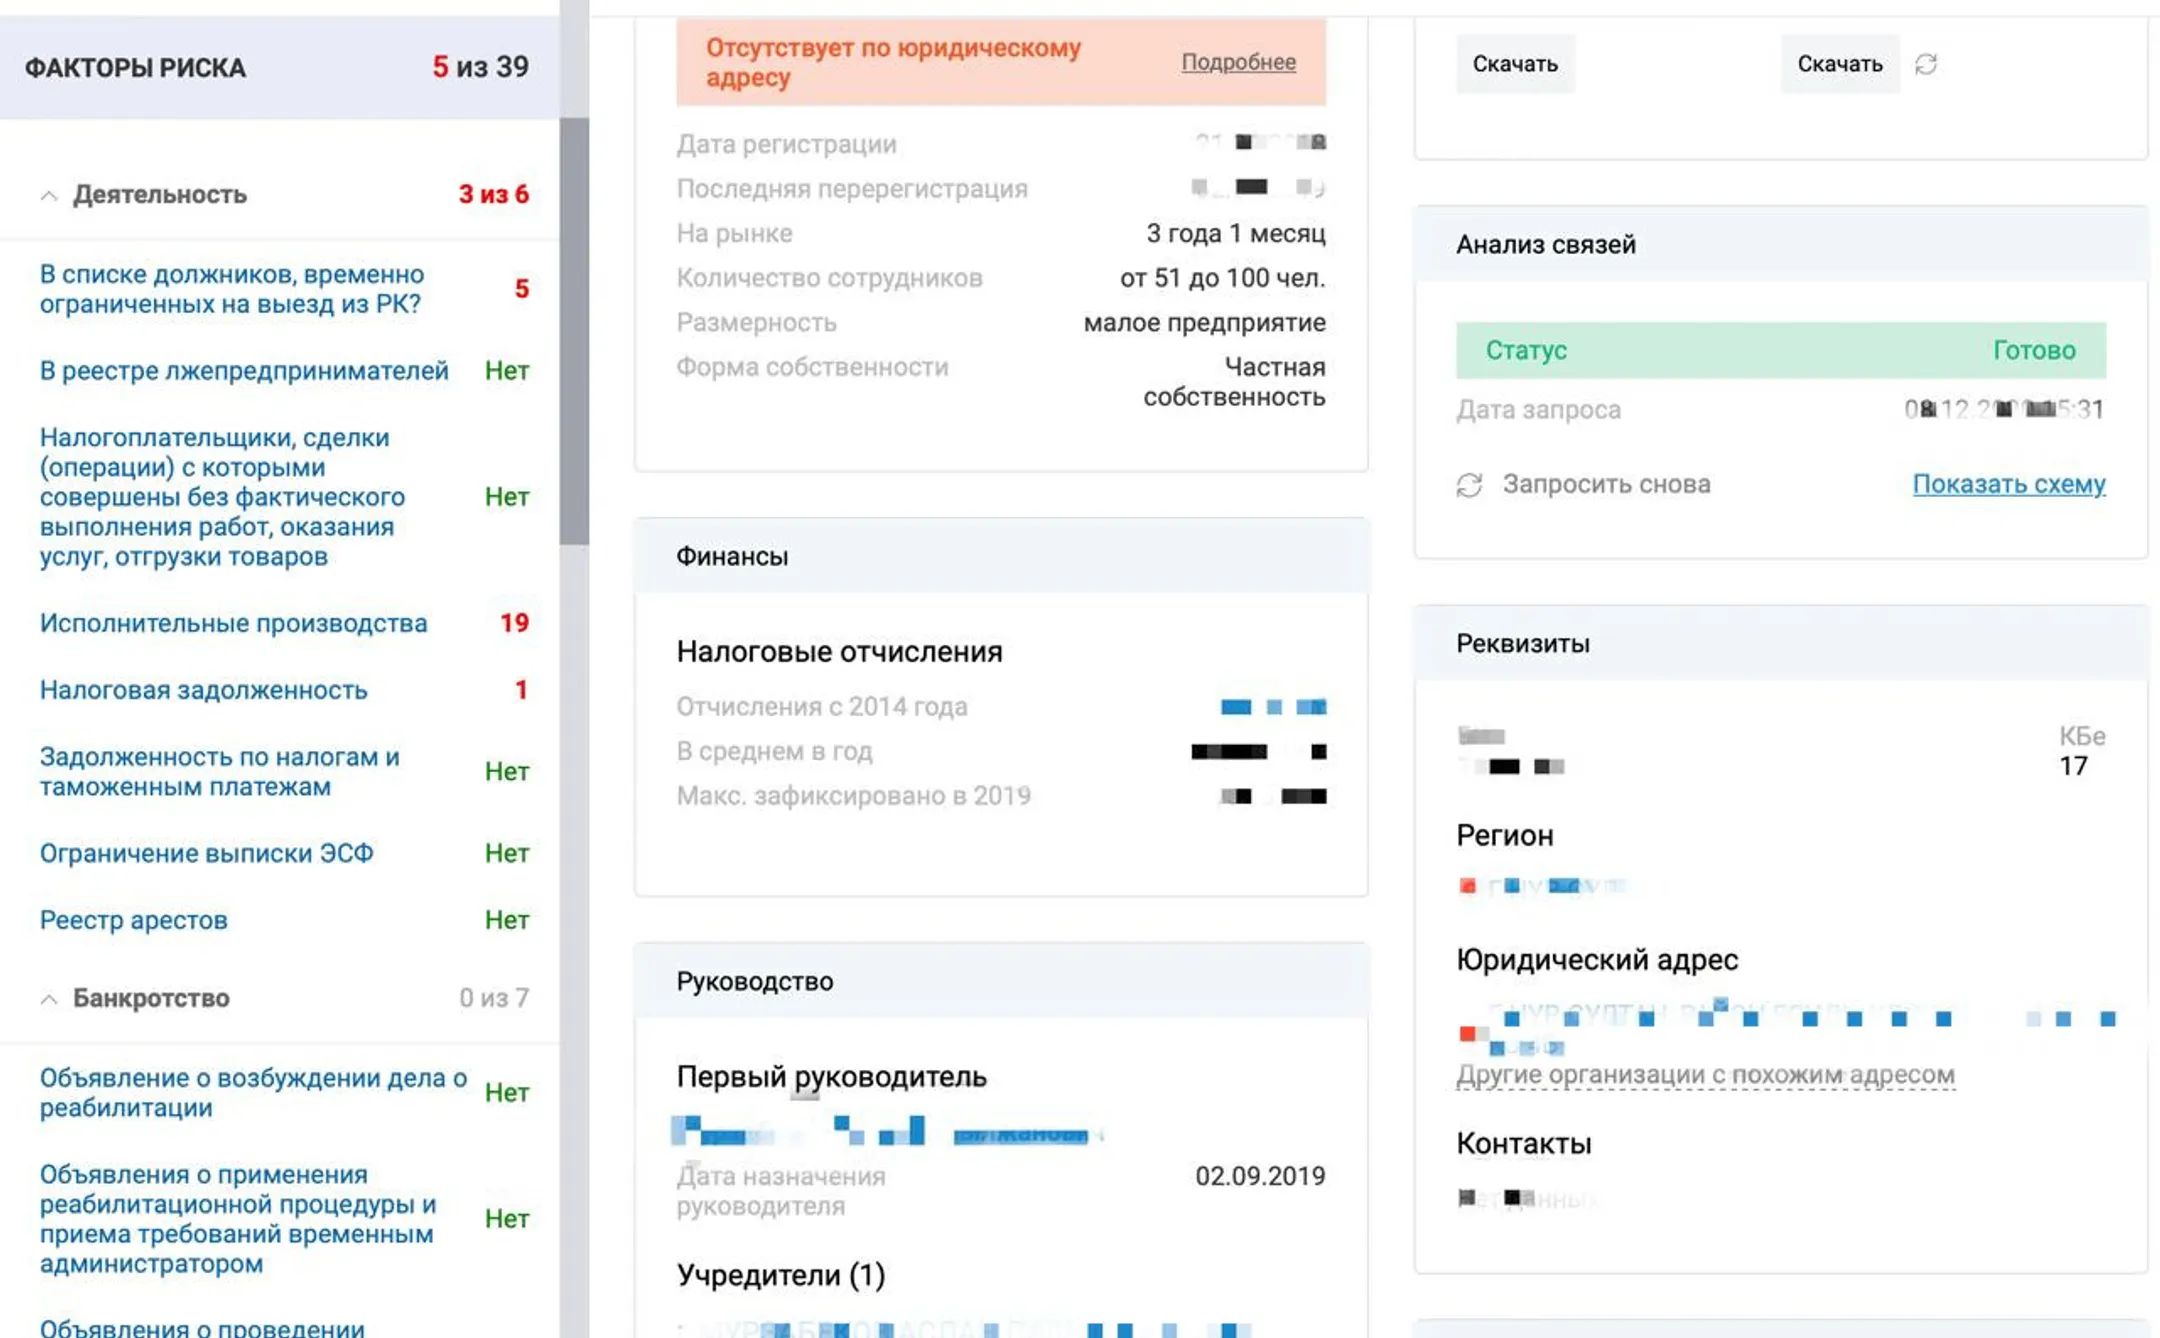The height and width of the screenshot is (1338, 2160).
Task: Collapse the Банкротство section chevron
Action: point(49,999)
